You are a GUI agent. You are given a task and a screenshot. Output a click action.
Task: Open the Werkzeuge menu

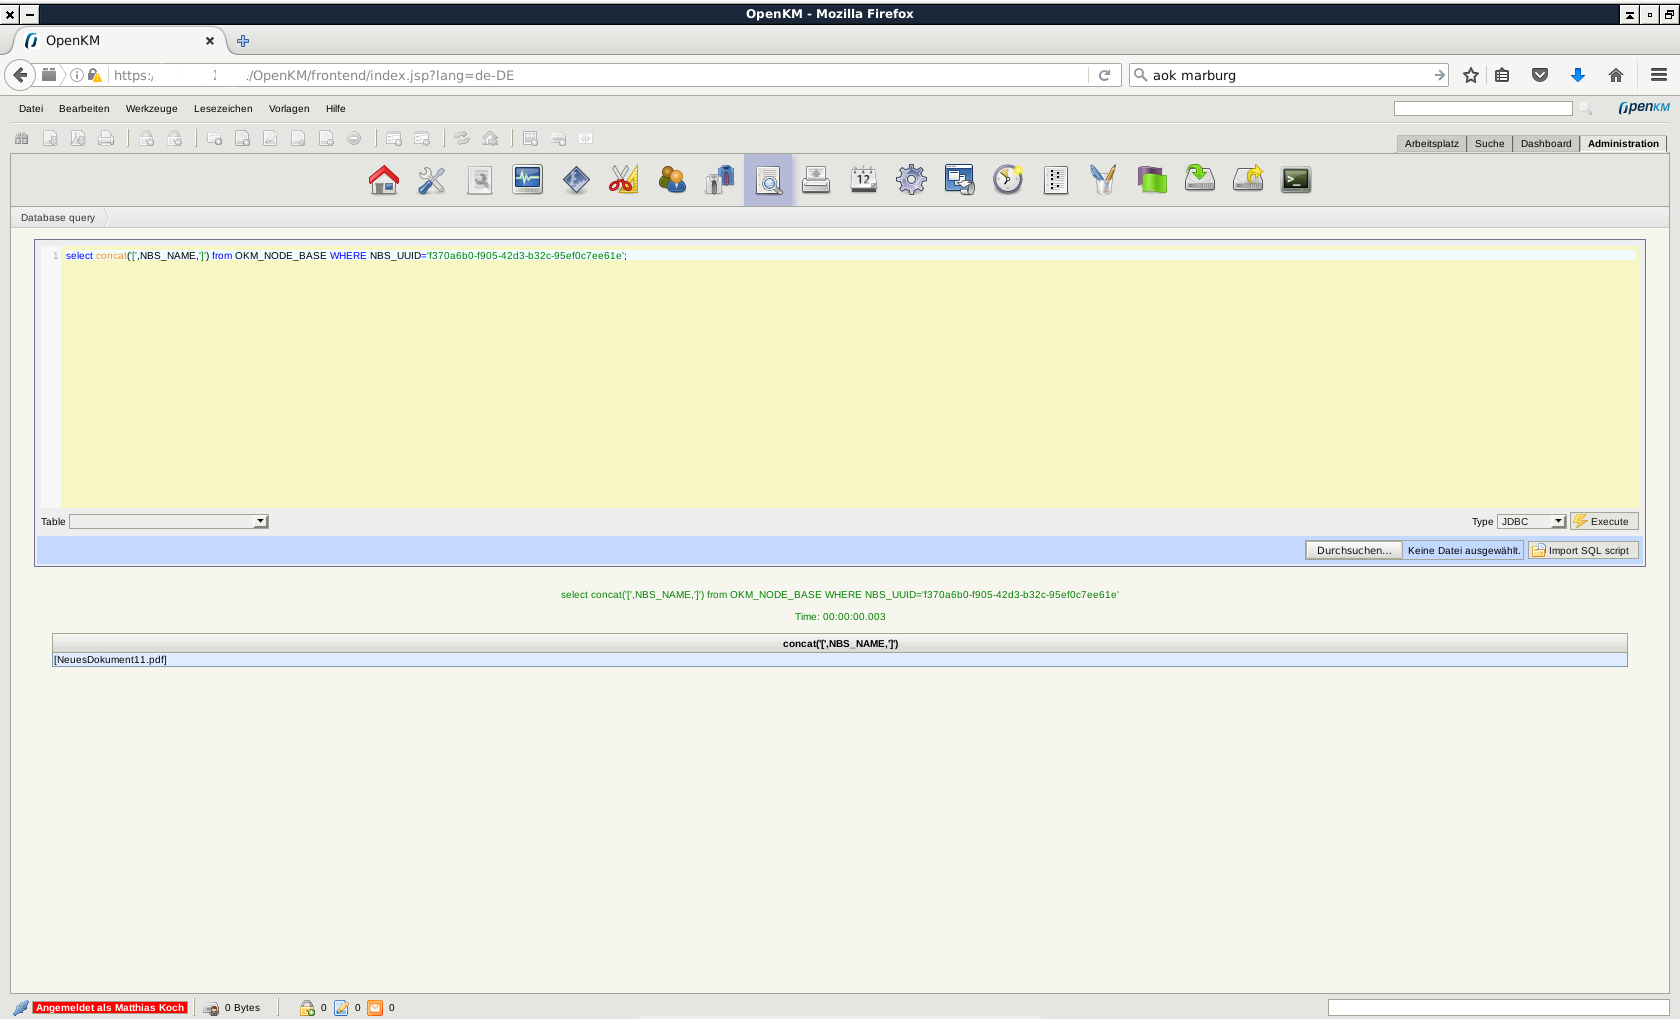tap(151, 108)
